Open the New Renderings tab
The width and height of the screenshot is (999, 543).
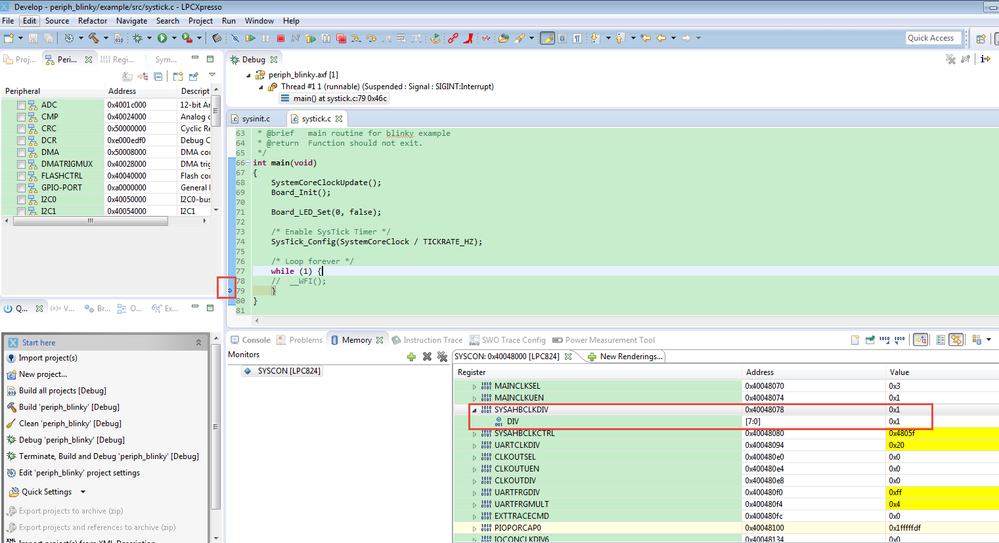pos(625,357)
